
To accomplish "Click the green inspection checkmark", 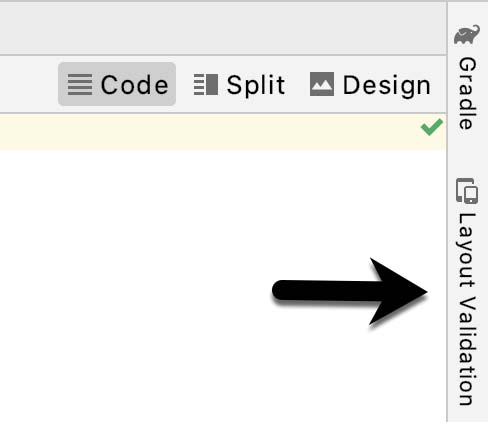I will [432, 127].
